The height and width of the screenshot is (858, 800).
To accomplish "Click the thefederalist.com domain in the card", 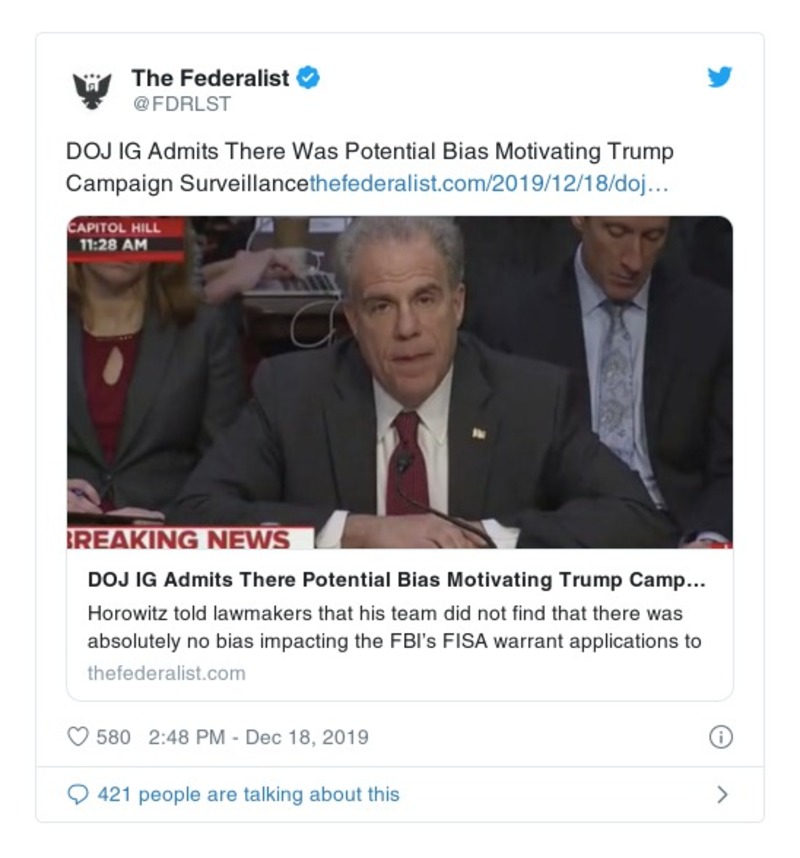I will 166,673.
